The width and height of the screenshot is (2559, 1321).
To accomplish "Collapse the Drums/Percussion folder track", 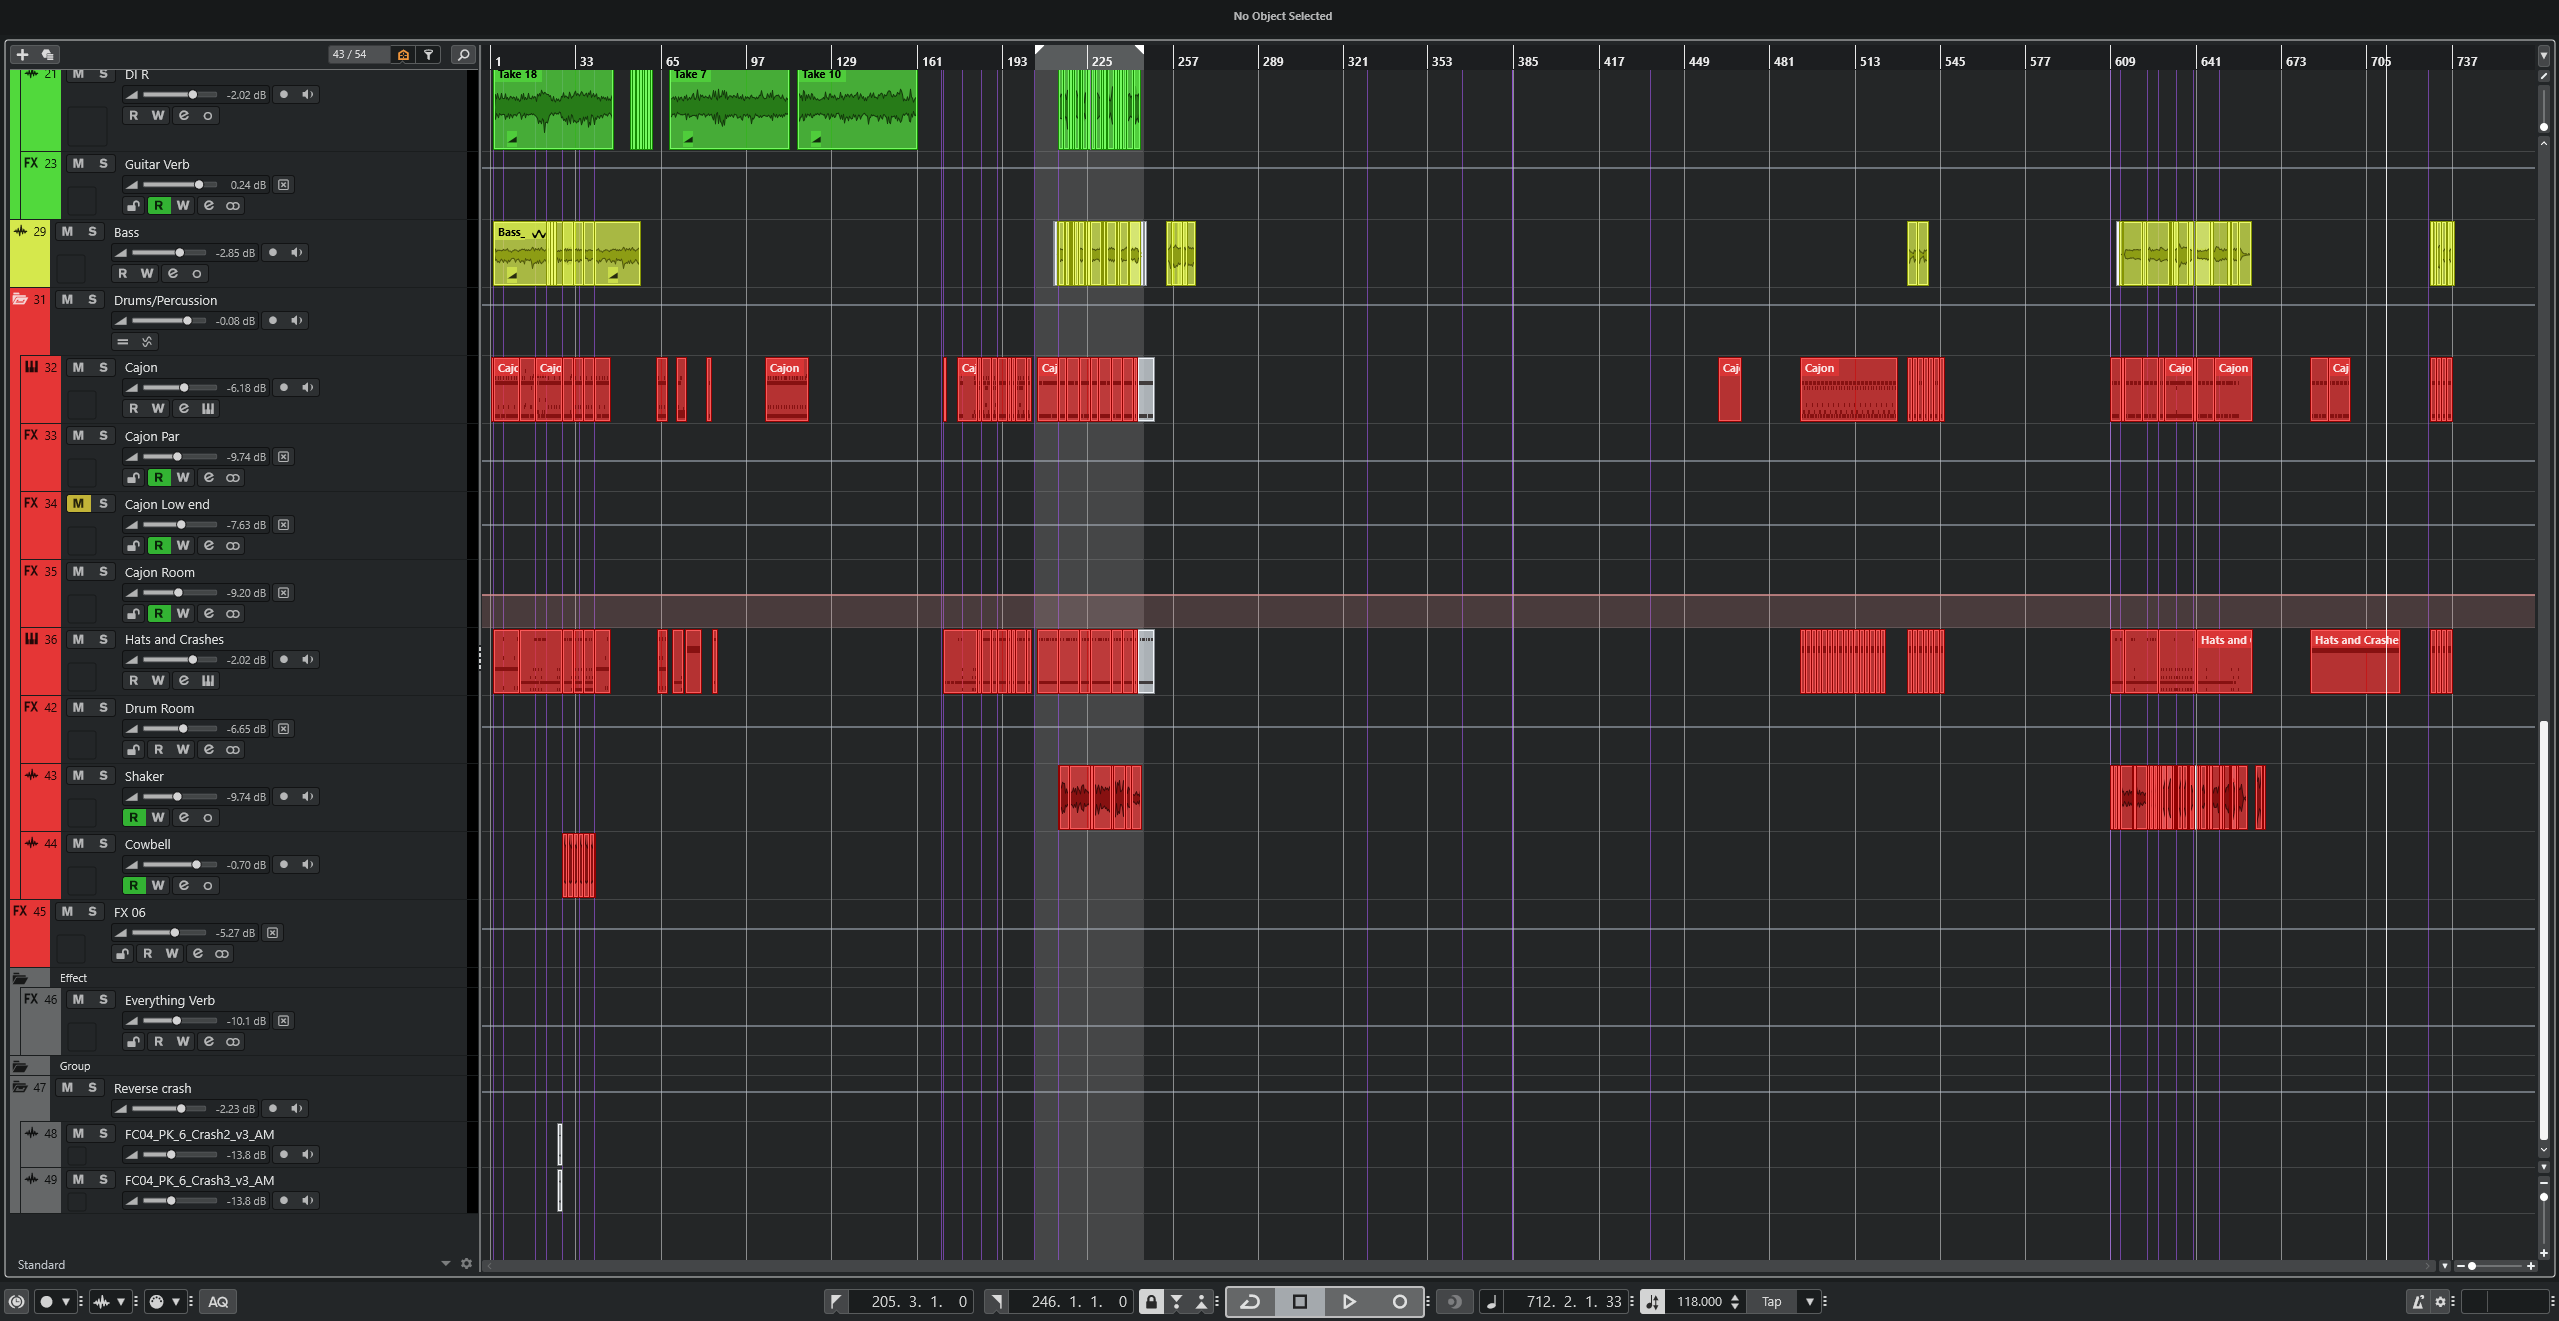I will pos(19,299).
